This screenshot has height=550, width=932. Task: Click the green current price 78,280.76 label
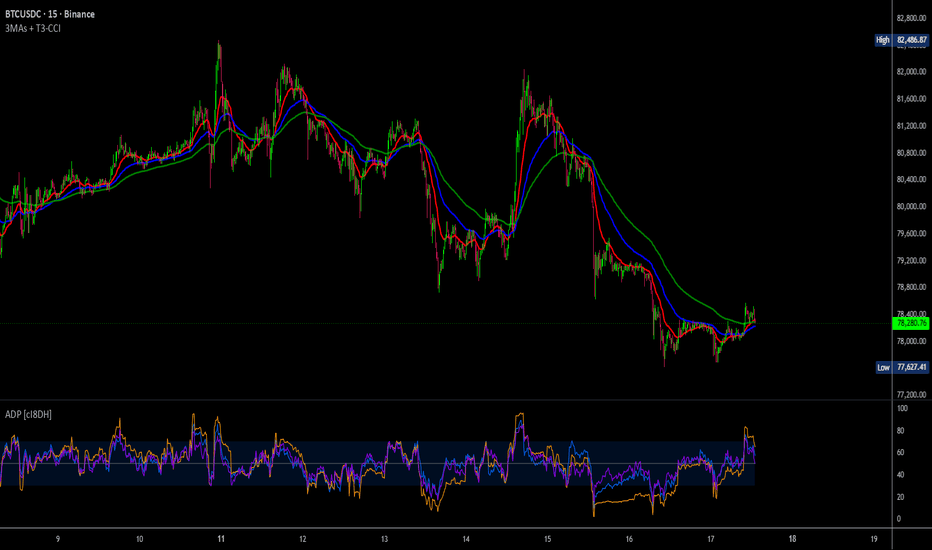911,323
